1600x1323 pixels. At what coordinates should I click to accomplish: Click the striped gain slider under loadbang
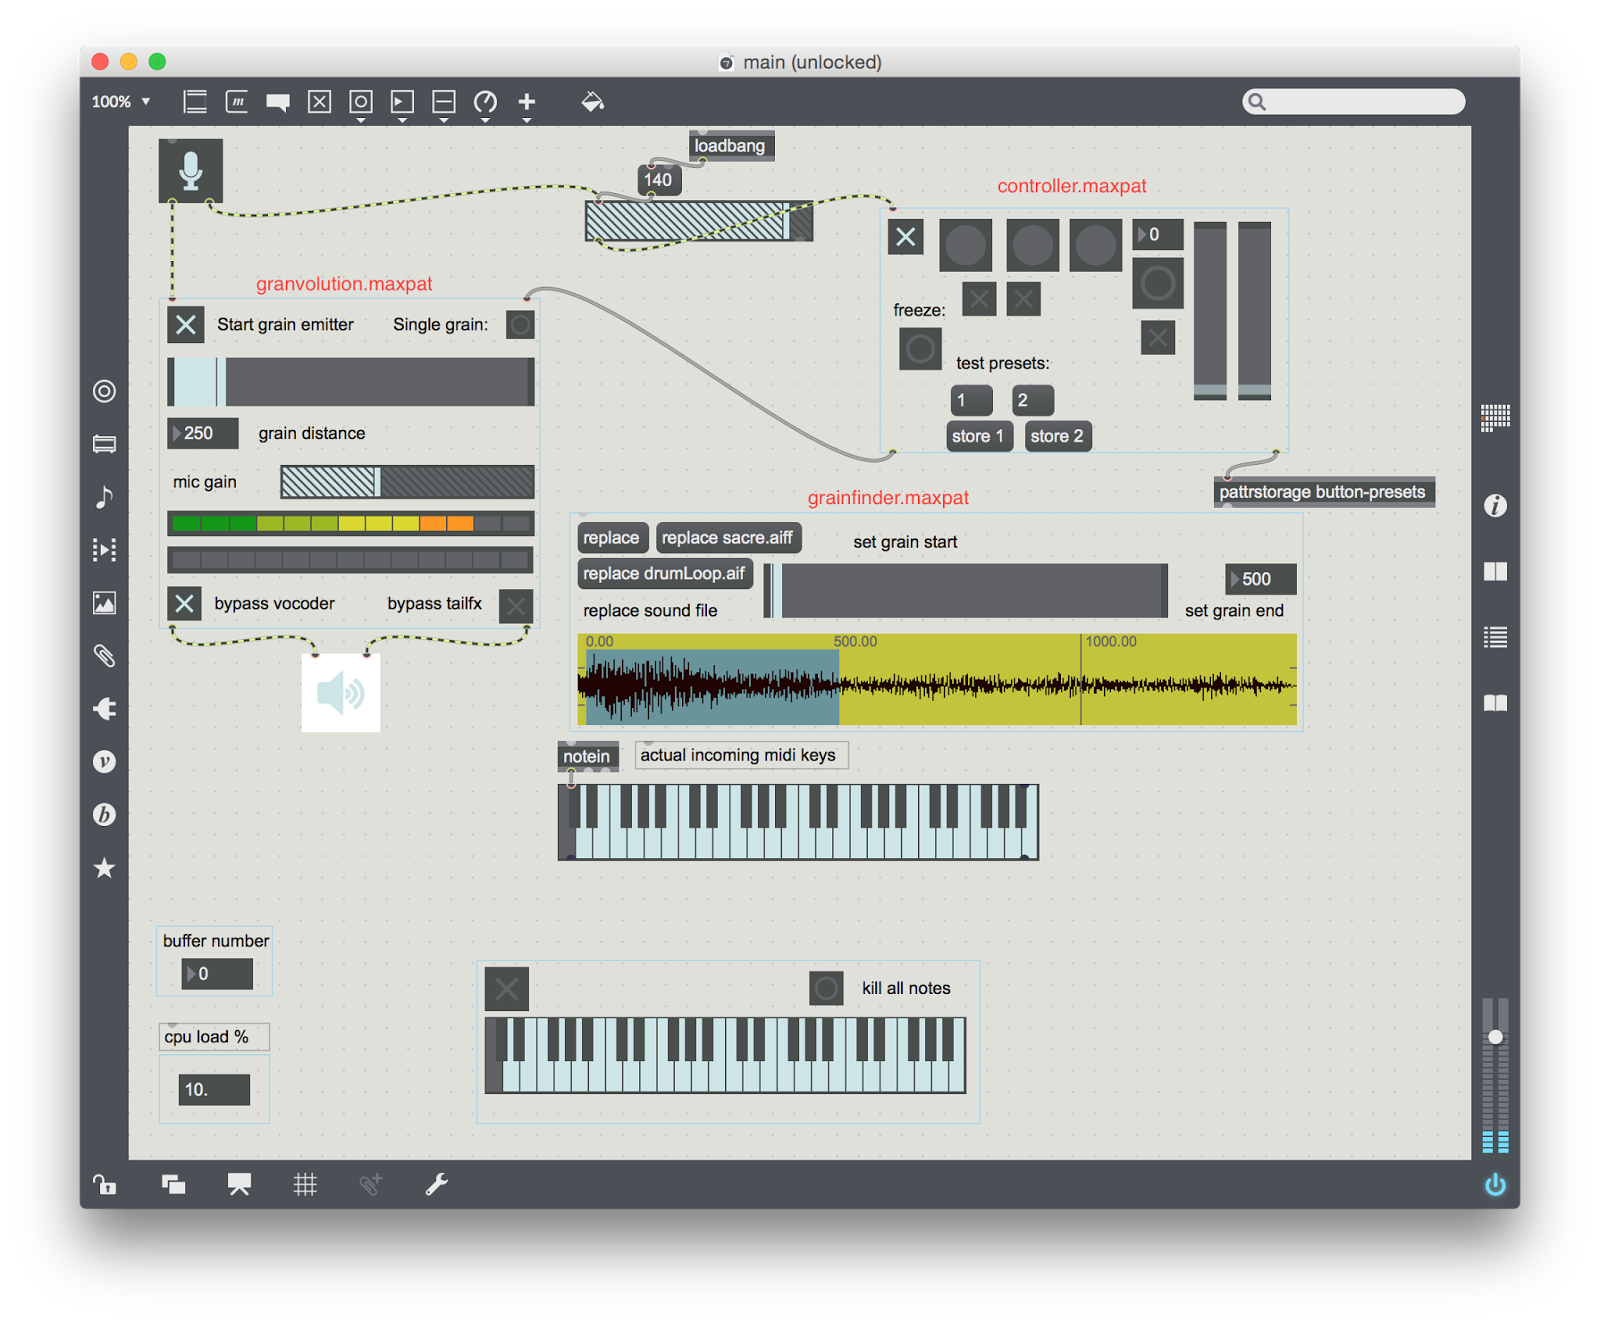pyautogui.click(x=699, y=222)
